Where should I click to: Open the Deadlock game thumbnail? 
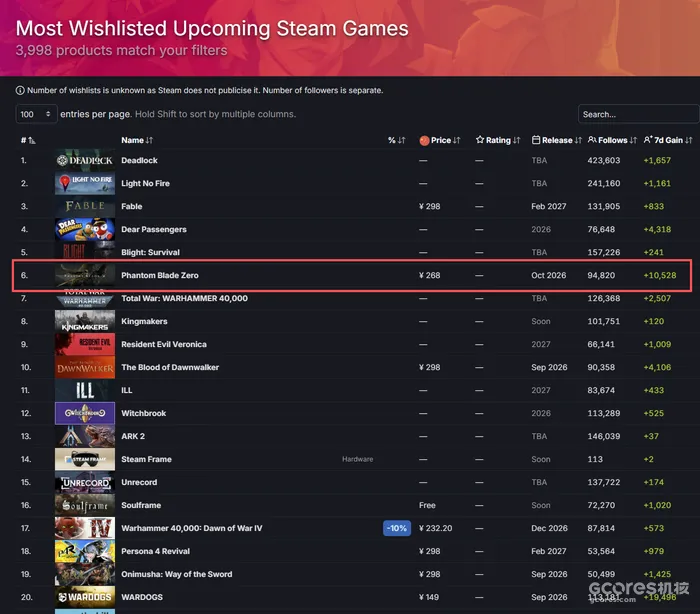[x=85, y=160]
